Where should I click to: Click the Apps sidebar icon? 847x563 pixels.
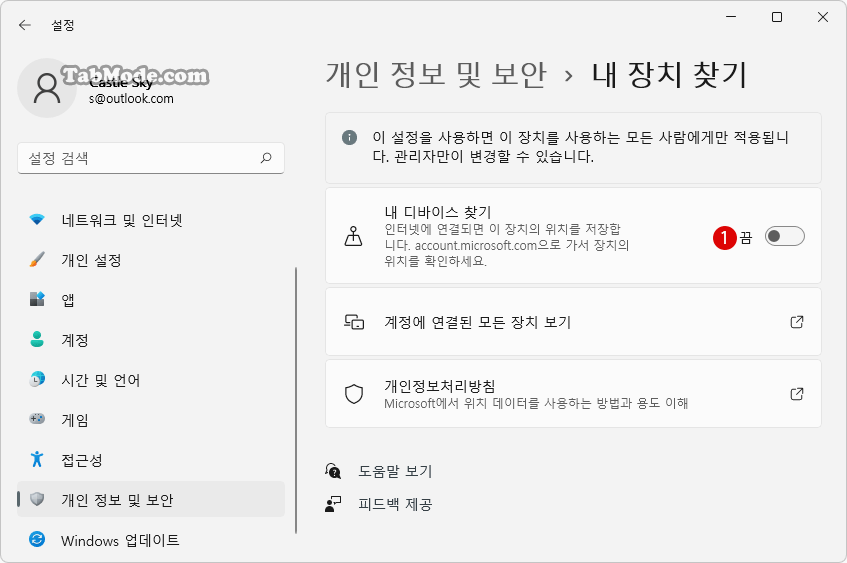pos(37,299)
